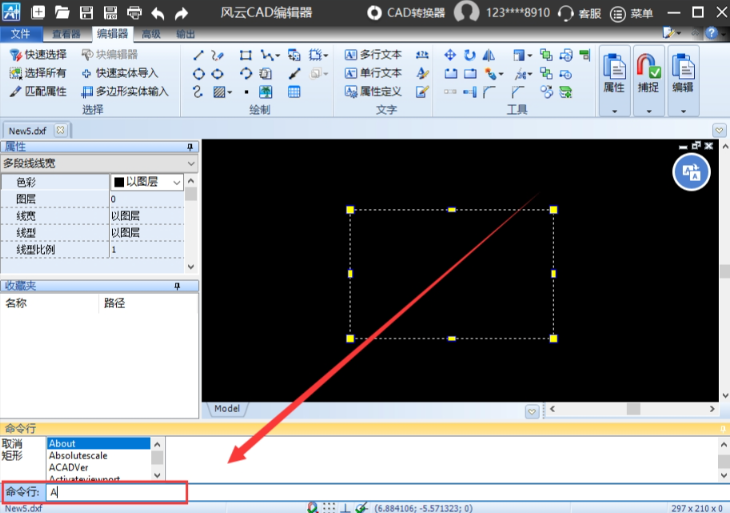730x513 pixels.
Task: Click the CAD转换器 converter icon in title bar
Action: point(374,13)
